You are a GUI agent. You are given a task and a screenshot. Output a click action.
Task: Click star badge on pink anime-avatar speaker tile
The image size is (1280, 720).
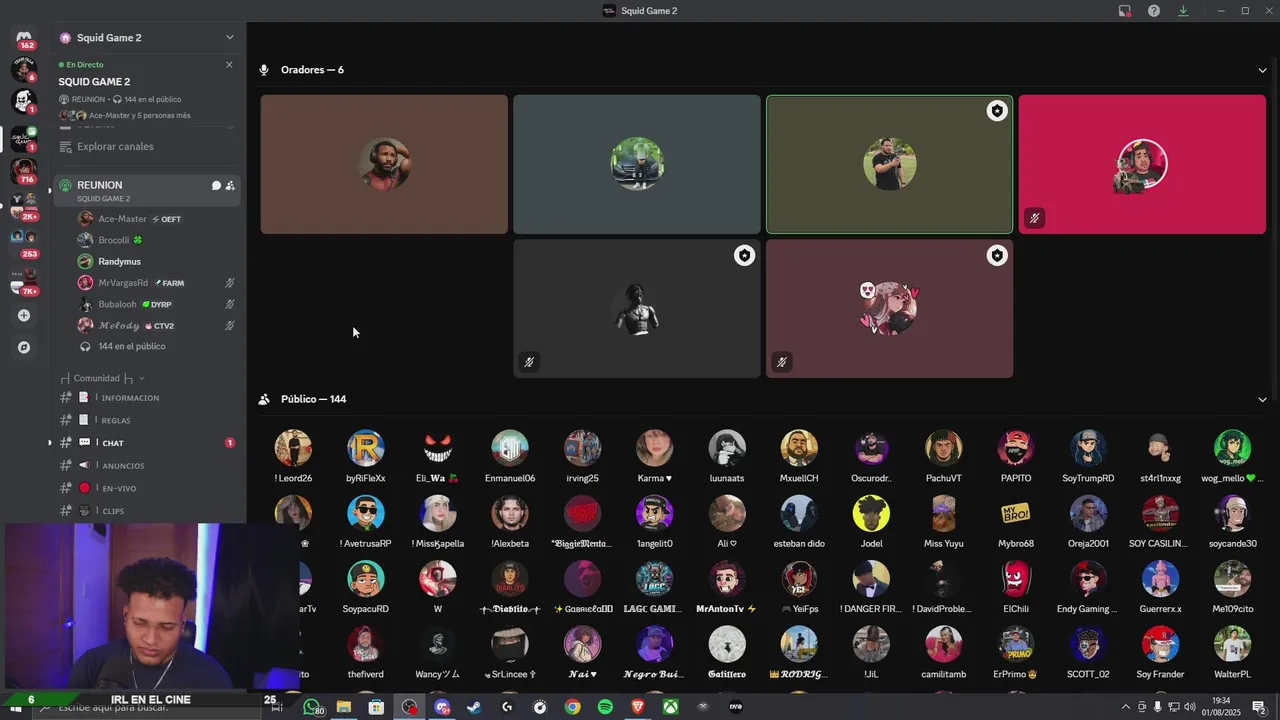(x=996, y=256)
